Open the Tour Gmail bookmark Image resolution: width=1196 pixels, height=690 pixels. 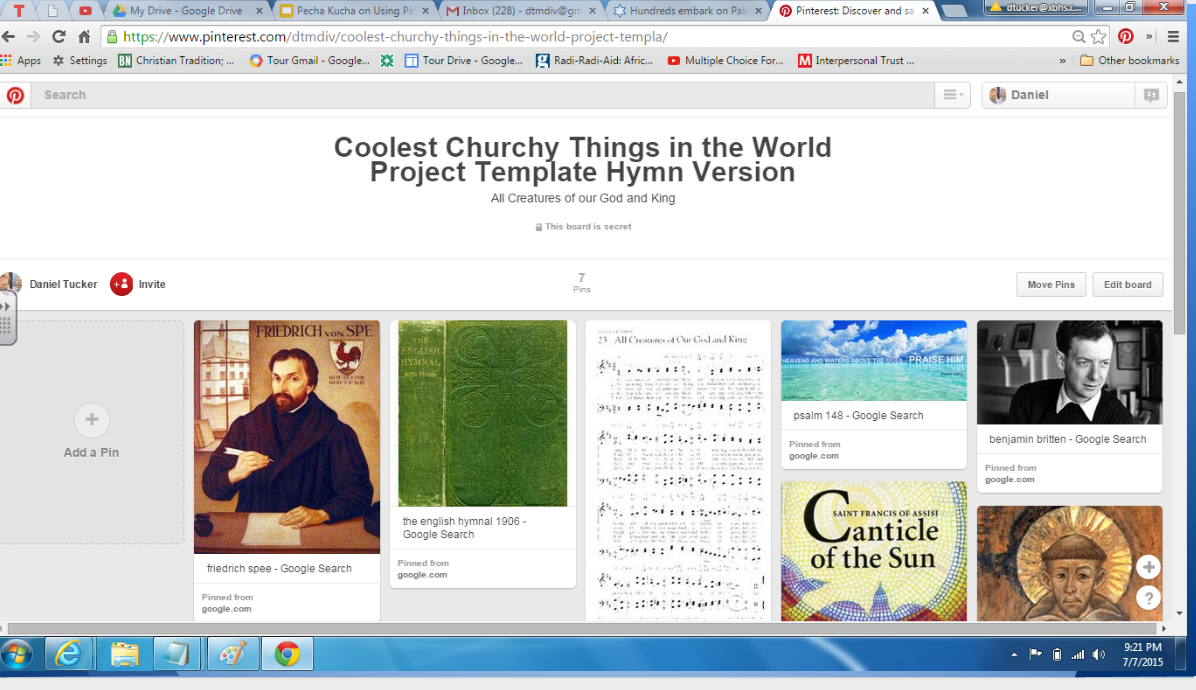(309, 60)
